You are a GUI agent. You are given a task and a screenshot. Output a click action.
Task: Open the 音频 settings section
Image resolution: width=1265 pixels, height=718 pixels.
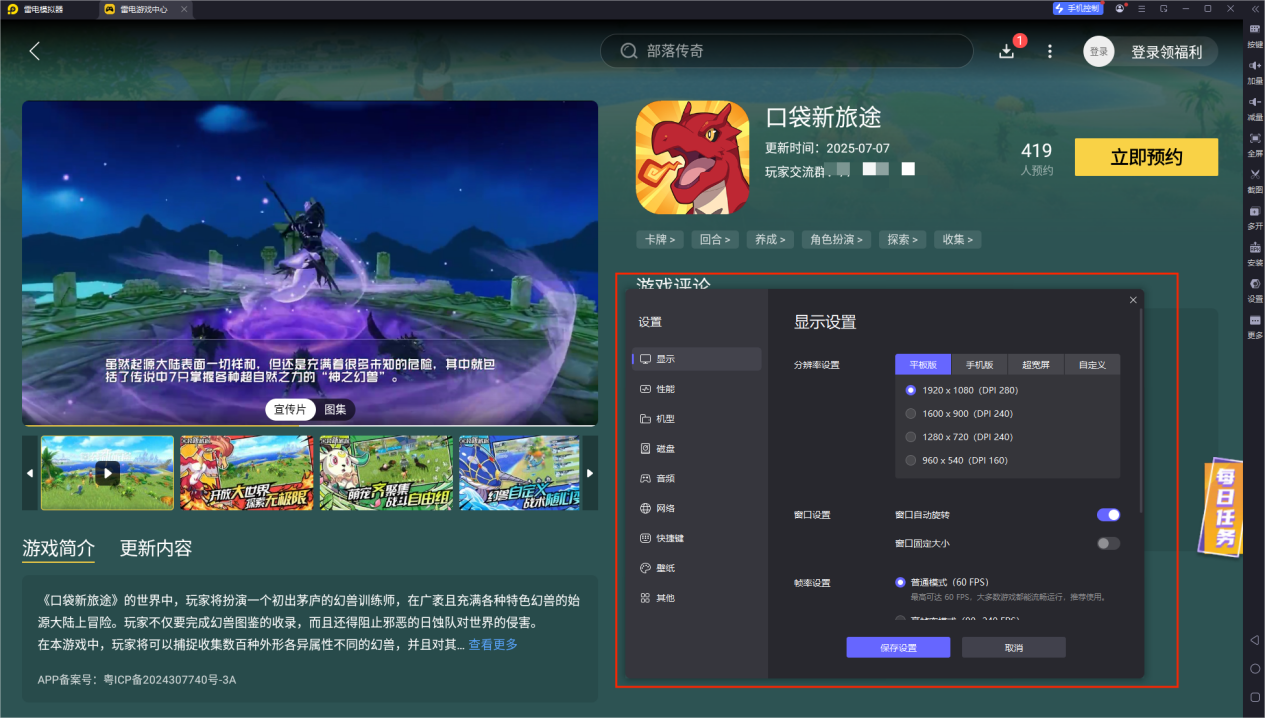(x=697, y=479)
